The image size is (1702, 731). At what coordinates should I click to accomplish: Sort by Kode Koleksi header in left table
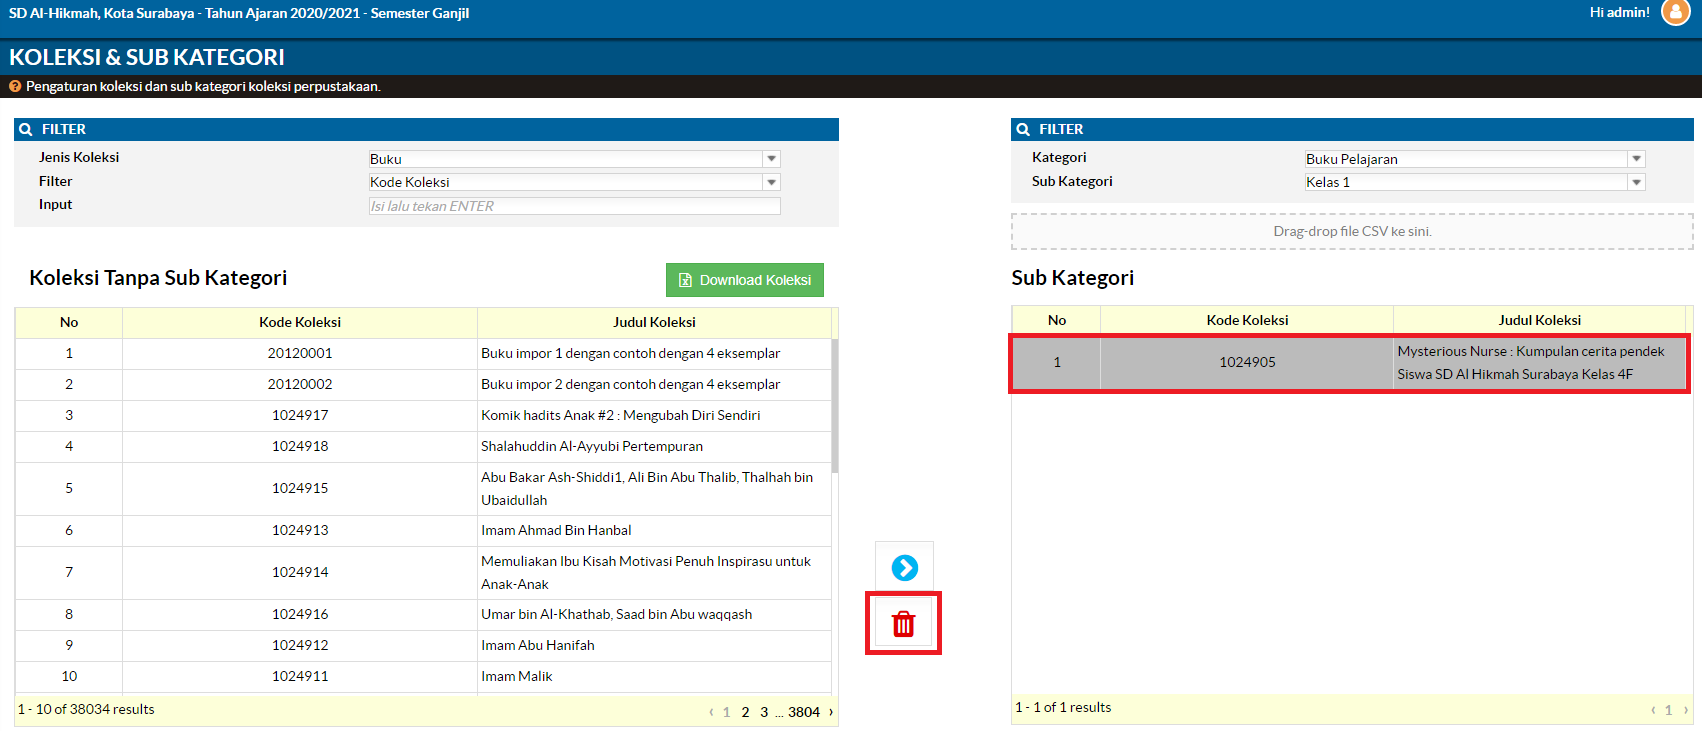[x=300, y=322]
